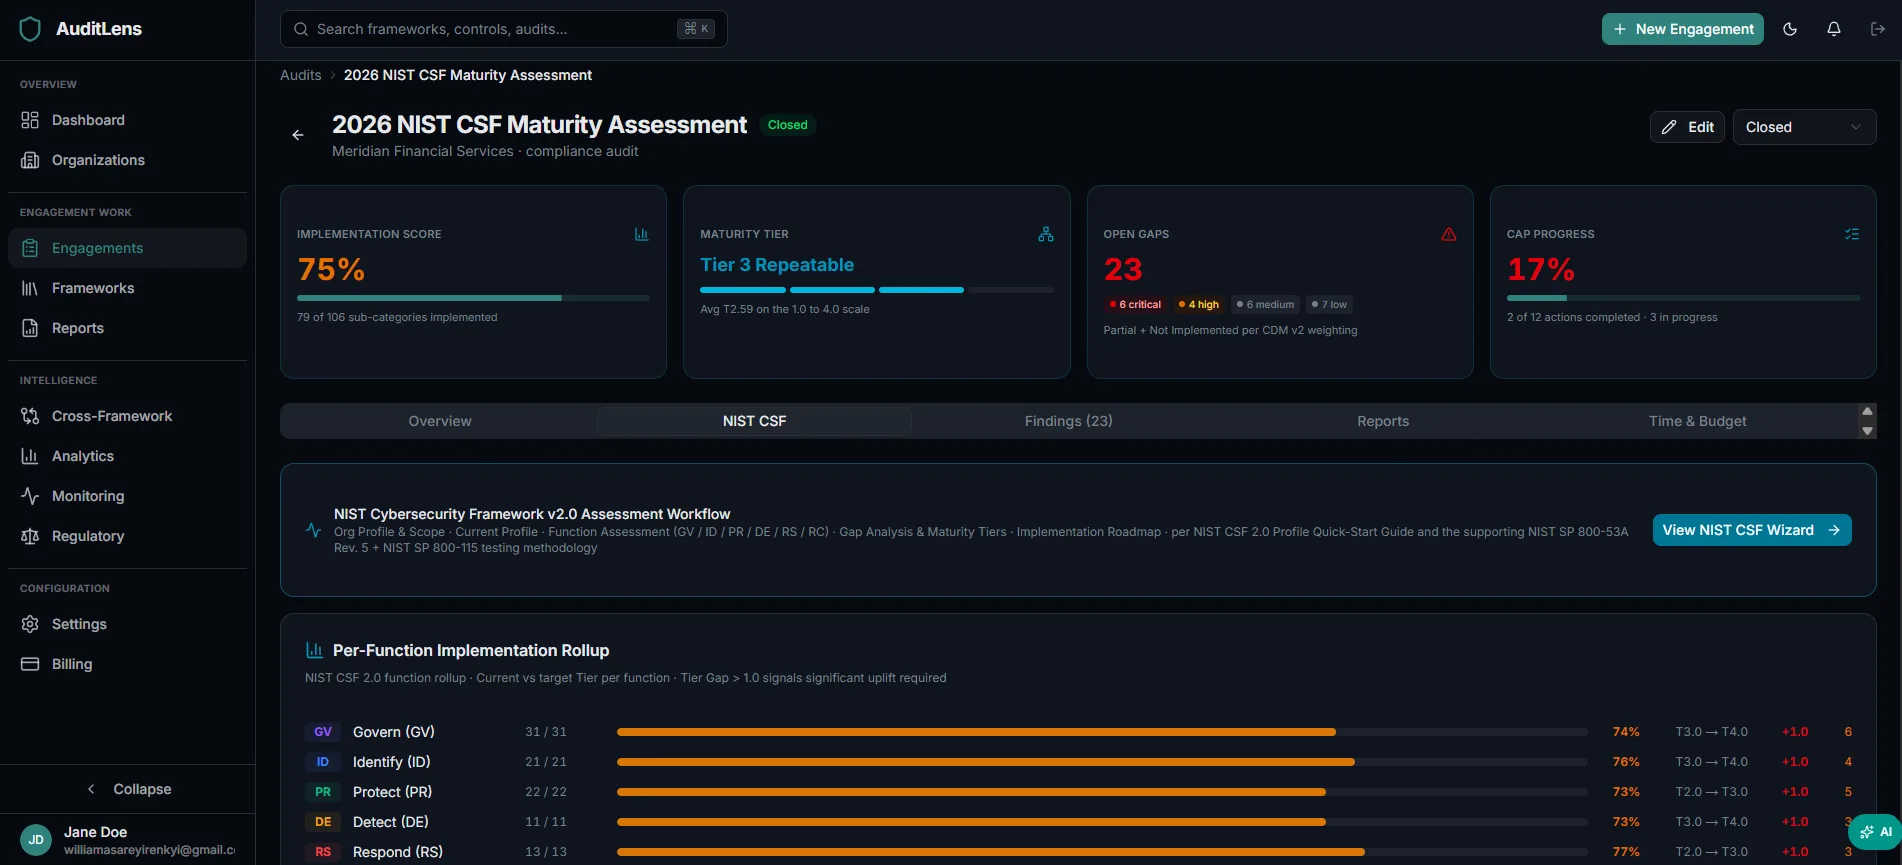Select the Engagements clipboard icon
1902x865 pixels.
30,248
